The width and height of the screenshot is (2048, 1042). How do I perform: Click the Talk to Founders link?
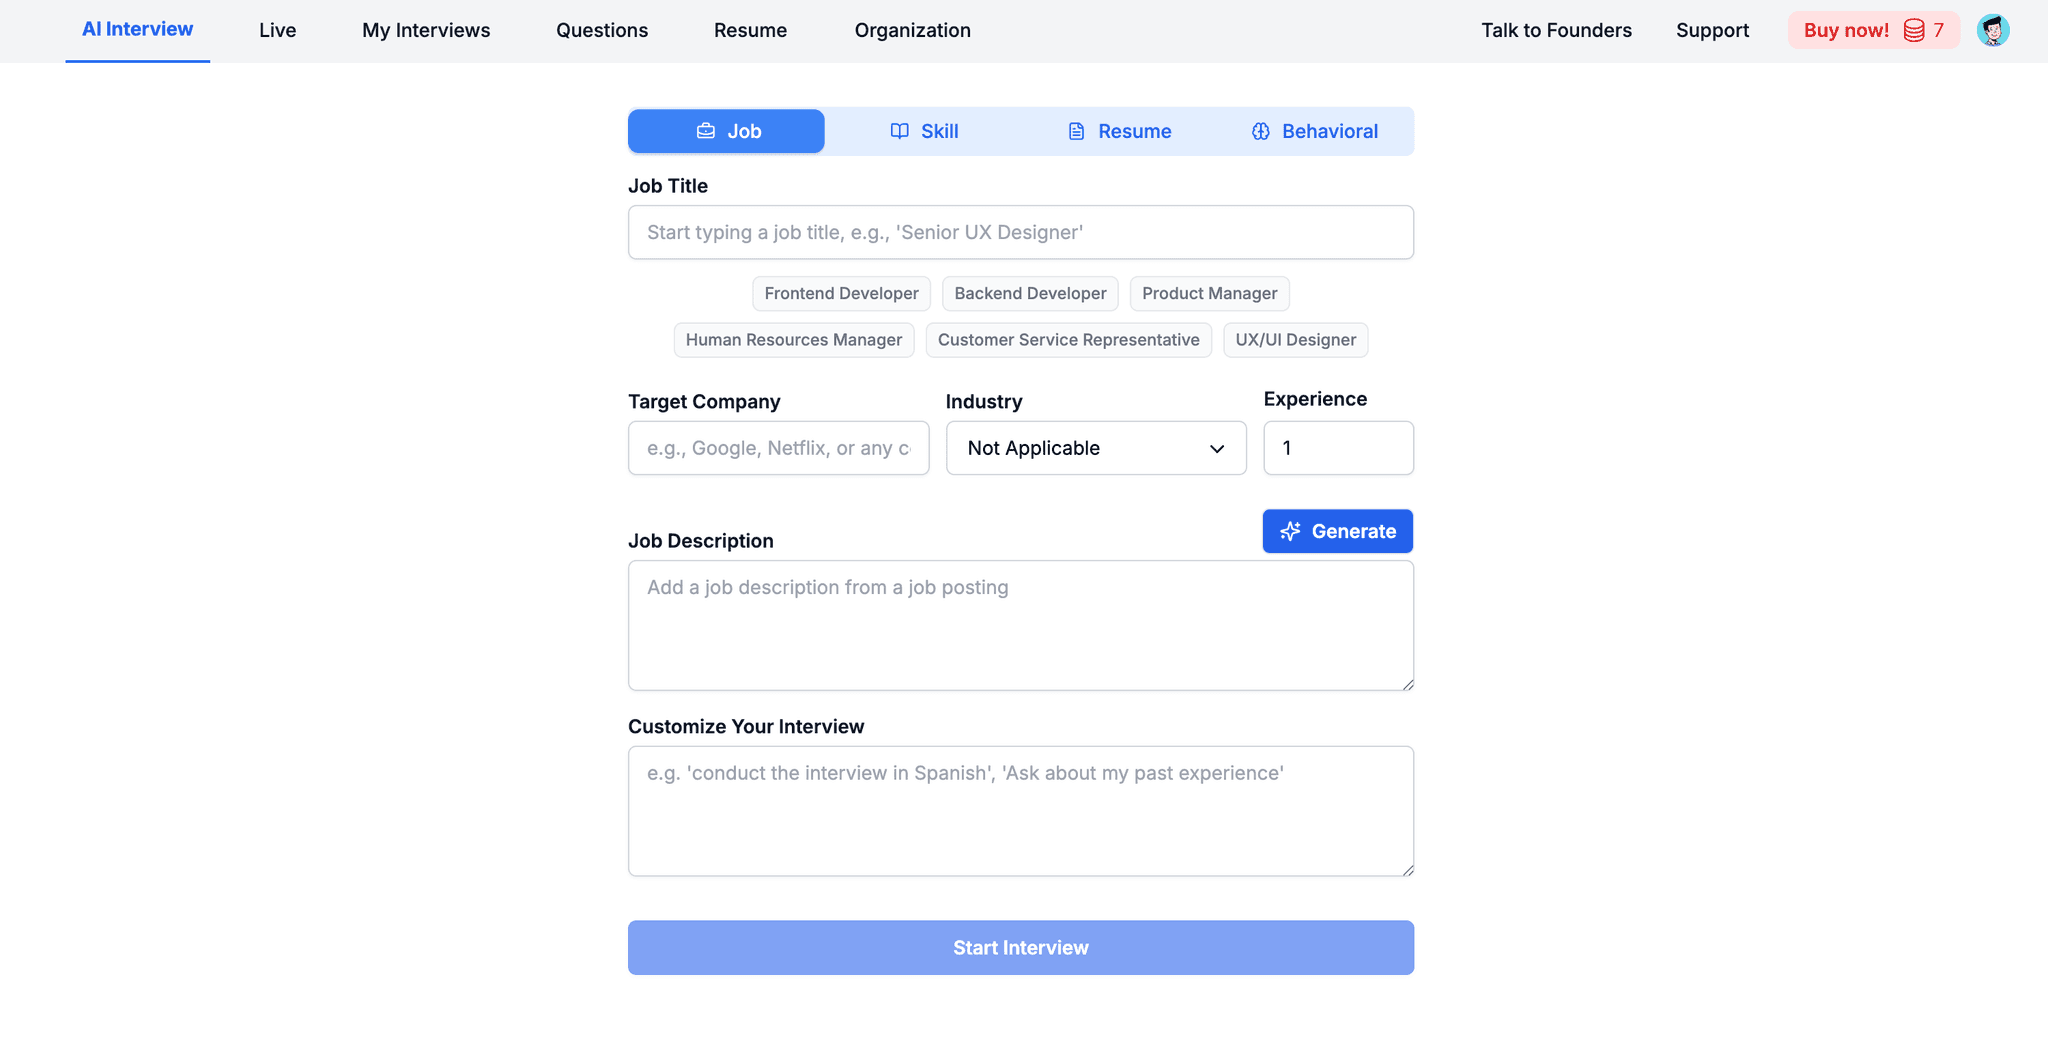(1556, 30)
